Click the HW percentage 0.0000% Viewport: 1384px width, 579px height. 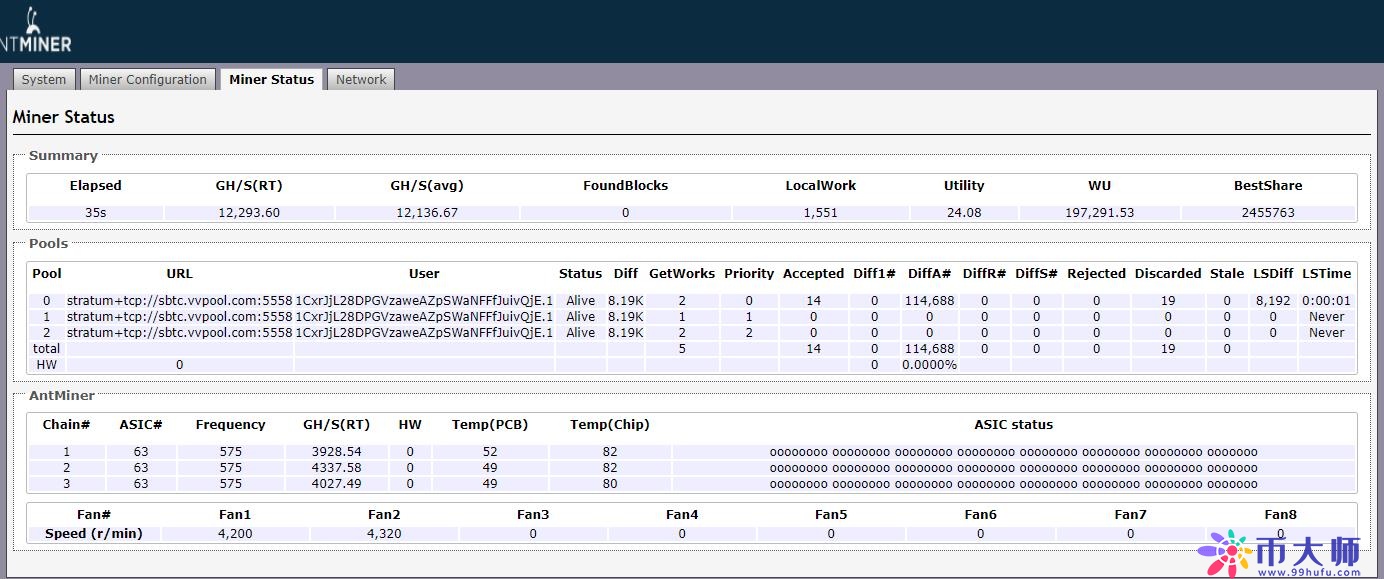pyautogui.click(x=929, y=364)
